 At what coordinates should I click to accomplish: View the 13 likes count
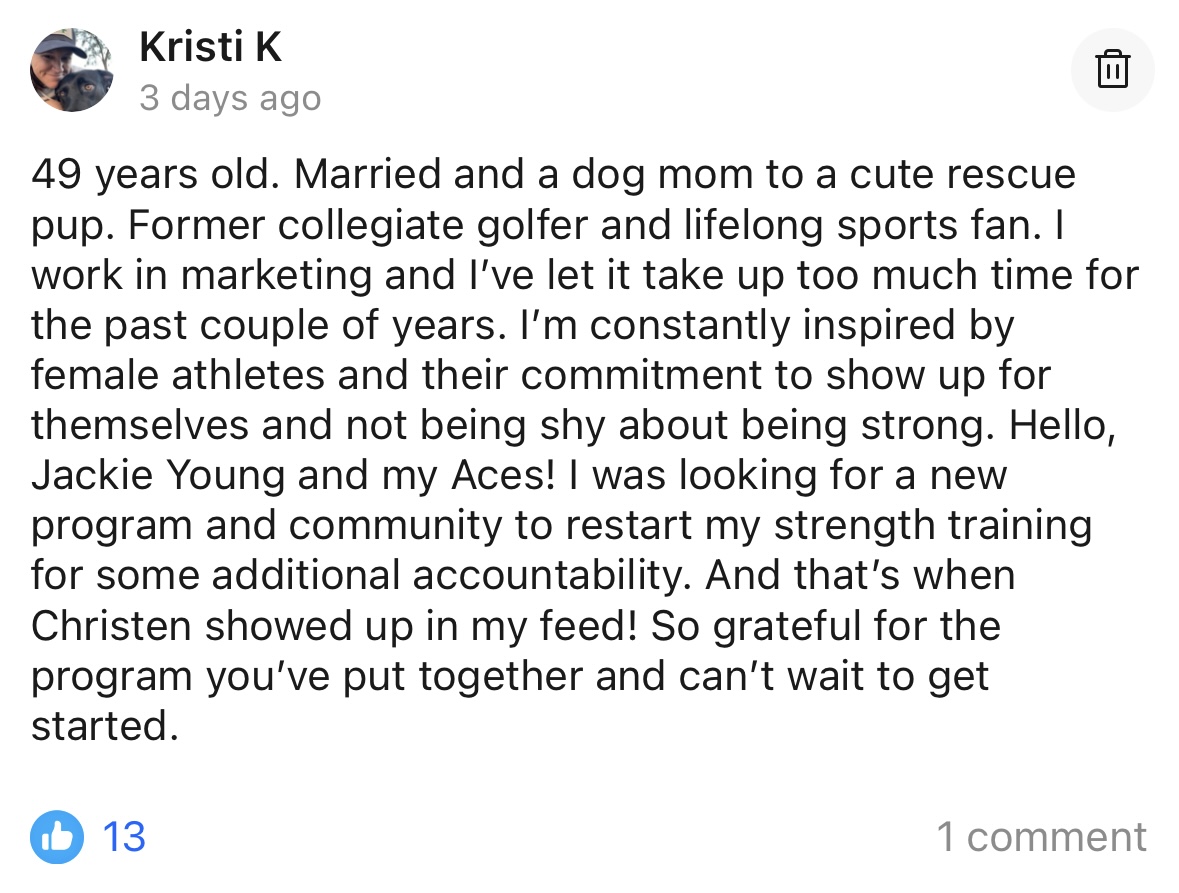pyautogui.click(x=125, y=836)
